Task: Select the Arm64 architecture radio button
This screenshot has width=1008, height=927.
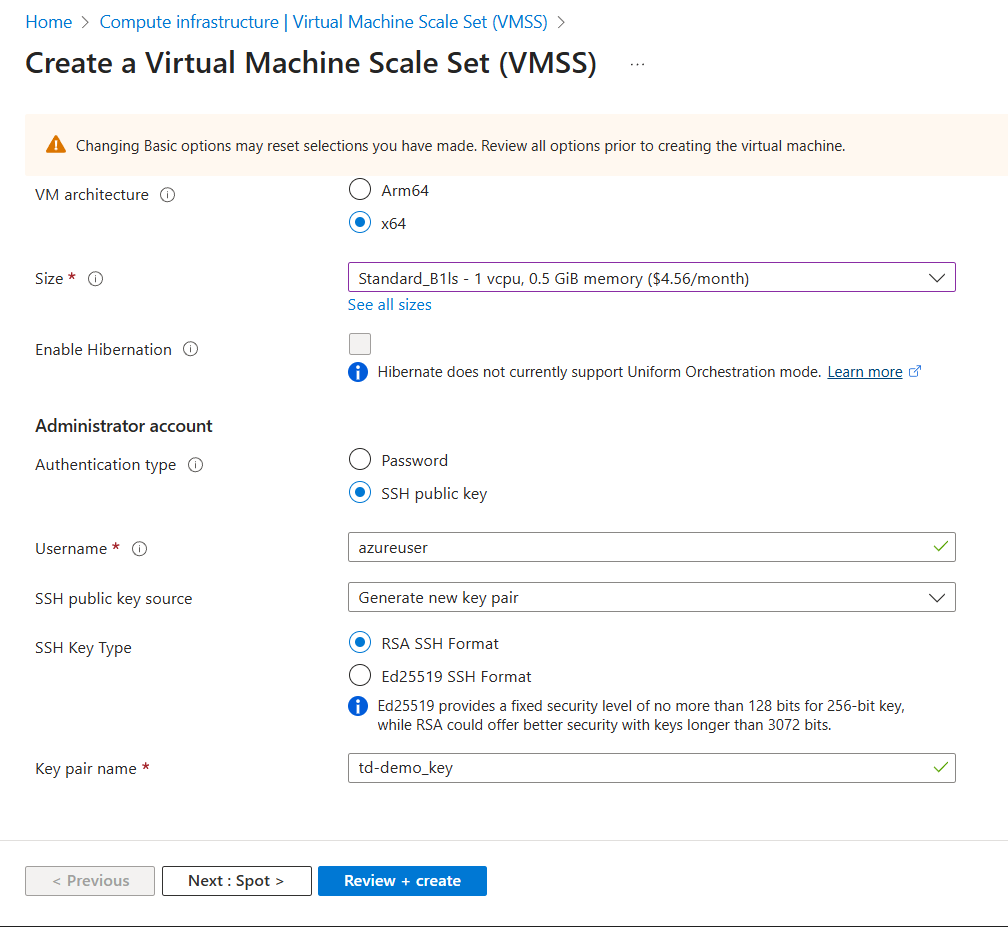Action: pos(360,190)
